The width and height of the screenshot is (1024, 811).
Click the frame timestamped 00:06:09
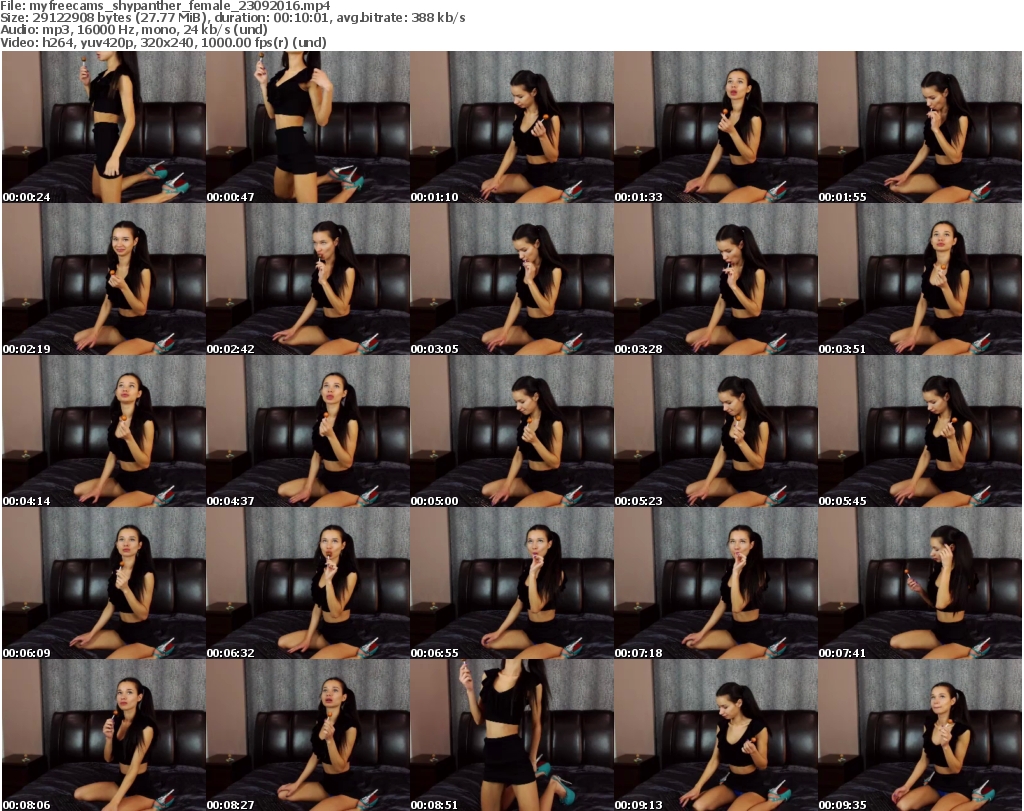(x=103, y=583)
